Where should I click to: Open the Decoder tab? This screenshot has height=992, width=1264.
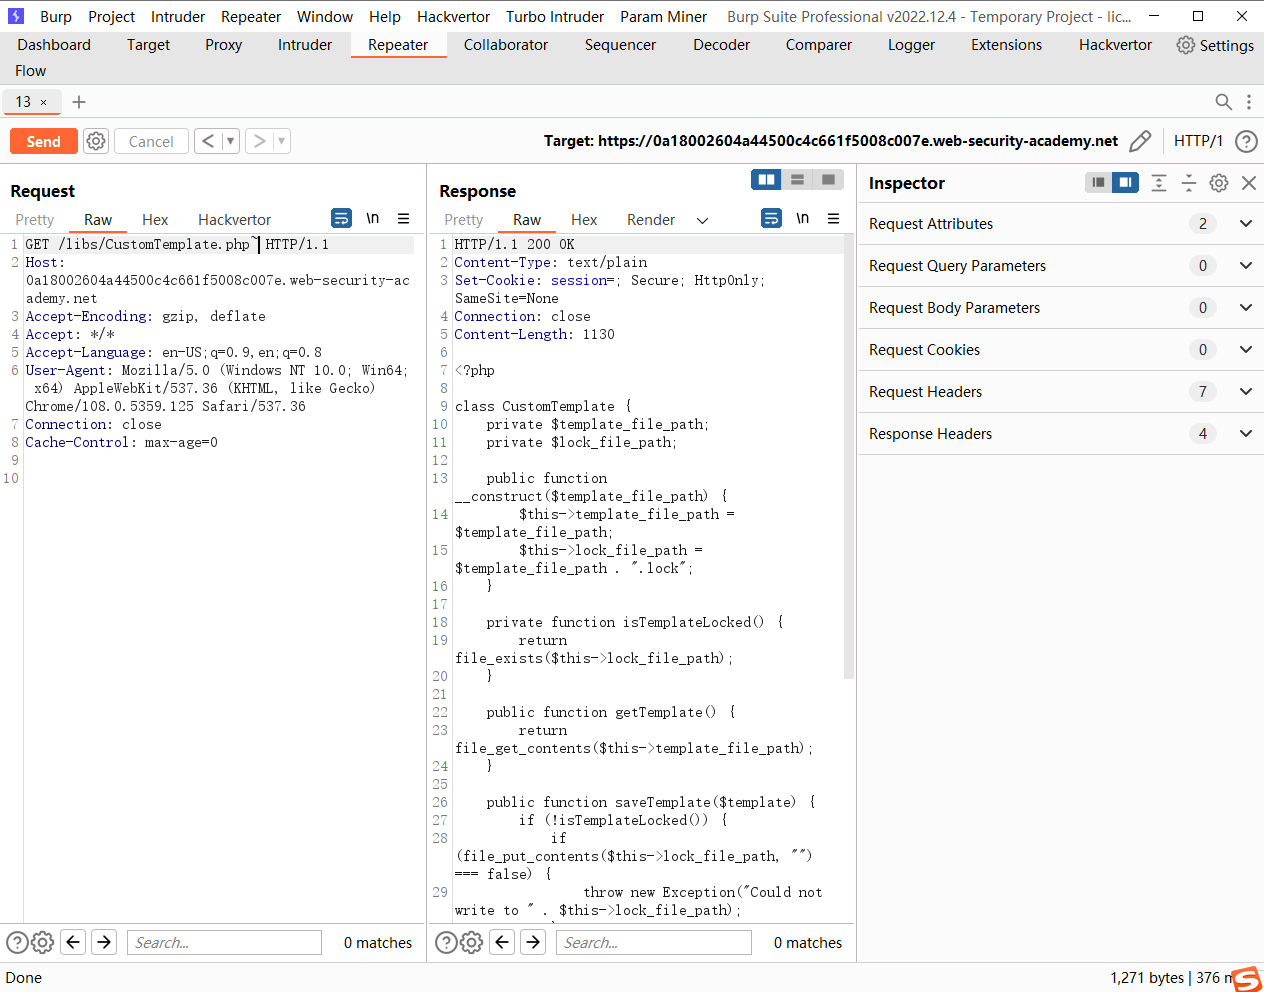point(721,45)
